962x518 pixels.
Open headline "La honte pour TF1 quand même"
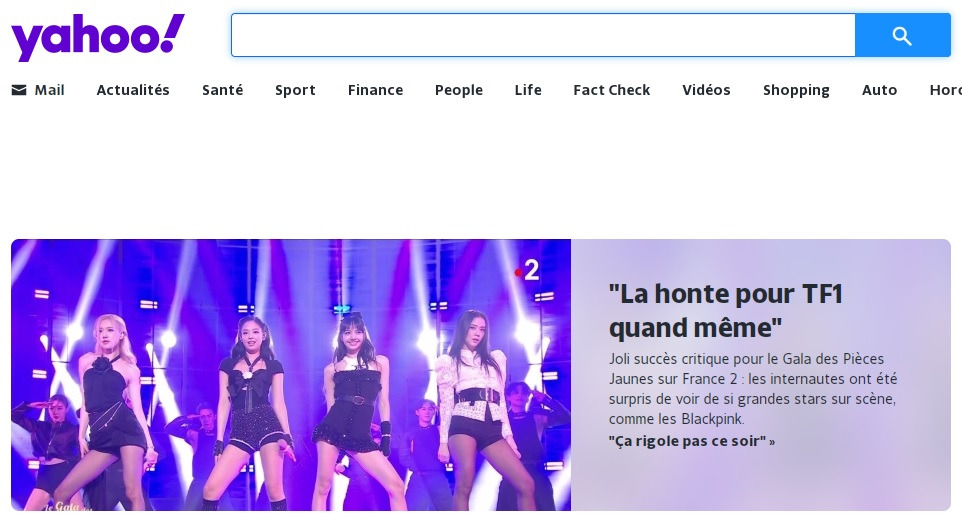click(726, 311)
